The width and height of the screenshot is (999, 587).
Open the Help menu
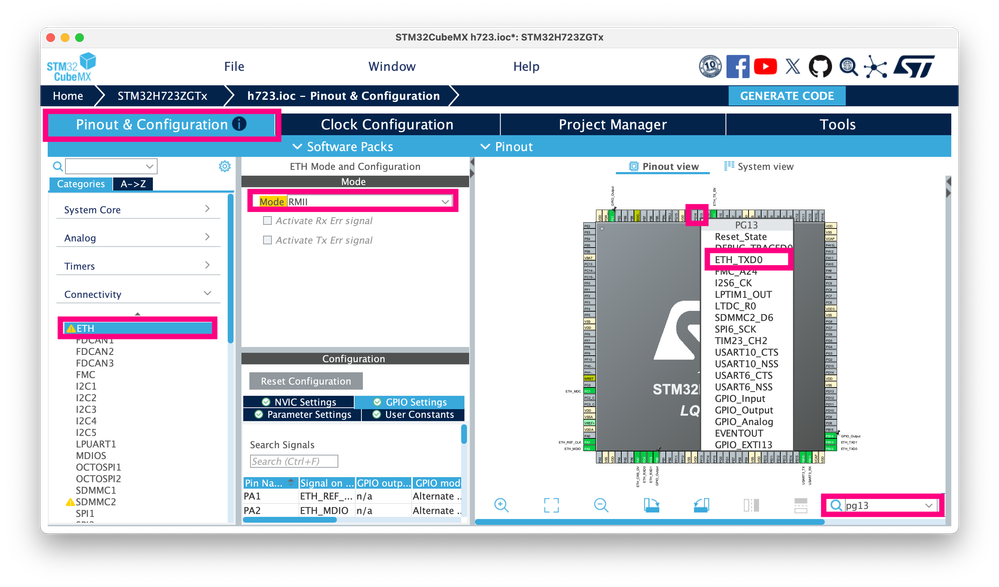pos(526,66)
